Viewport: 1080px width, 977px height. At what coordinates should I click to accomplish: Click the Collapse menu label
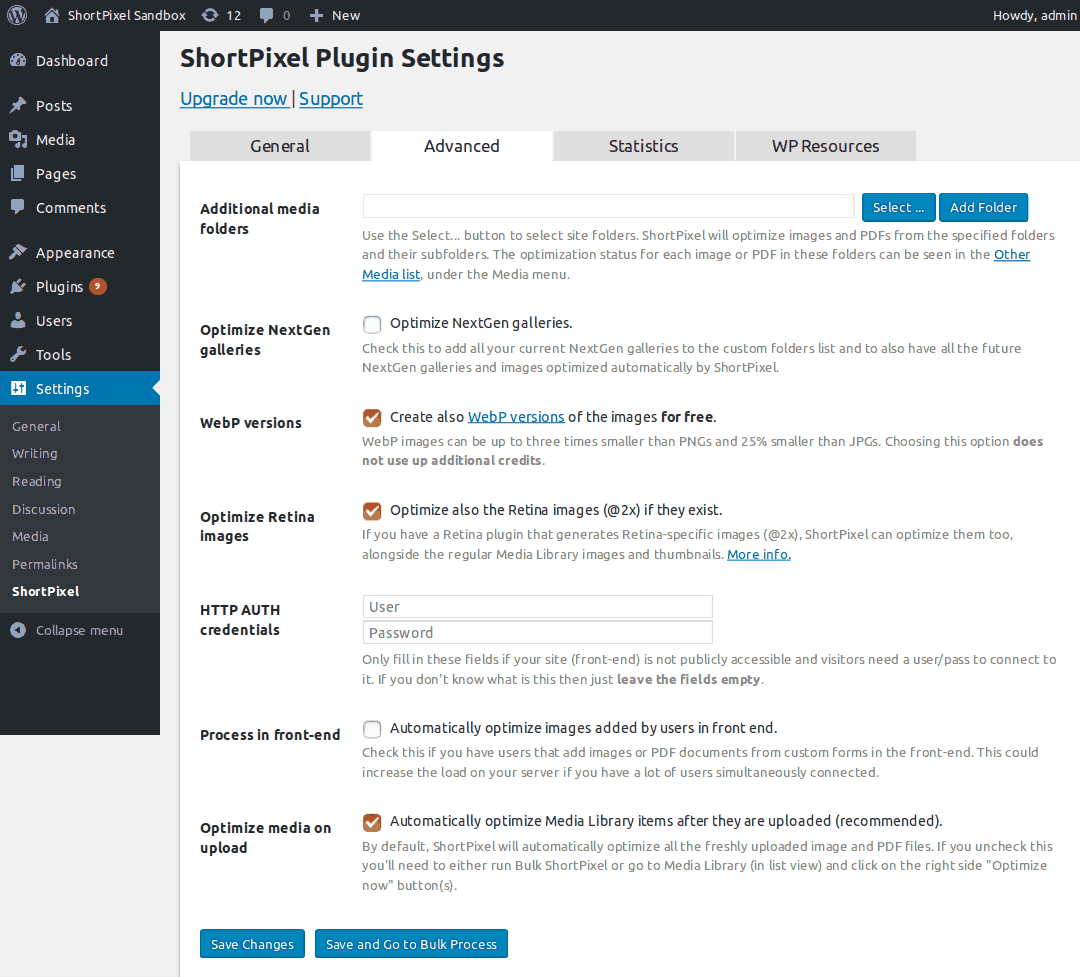click(x=79, y=630)
